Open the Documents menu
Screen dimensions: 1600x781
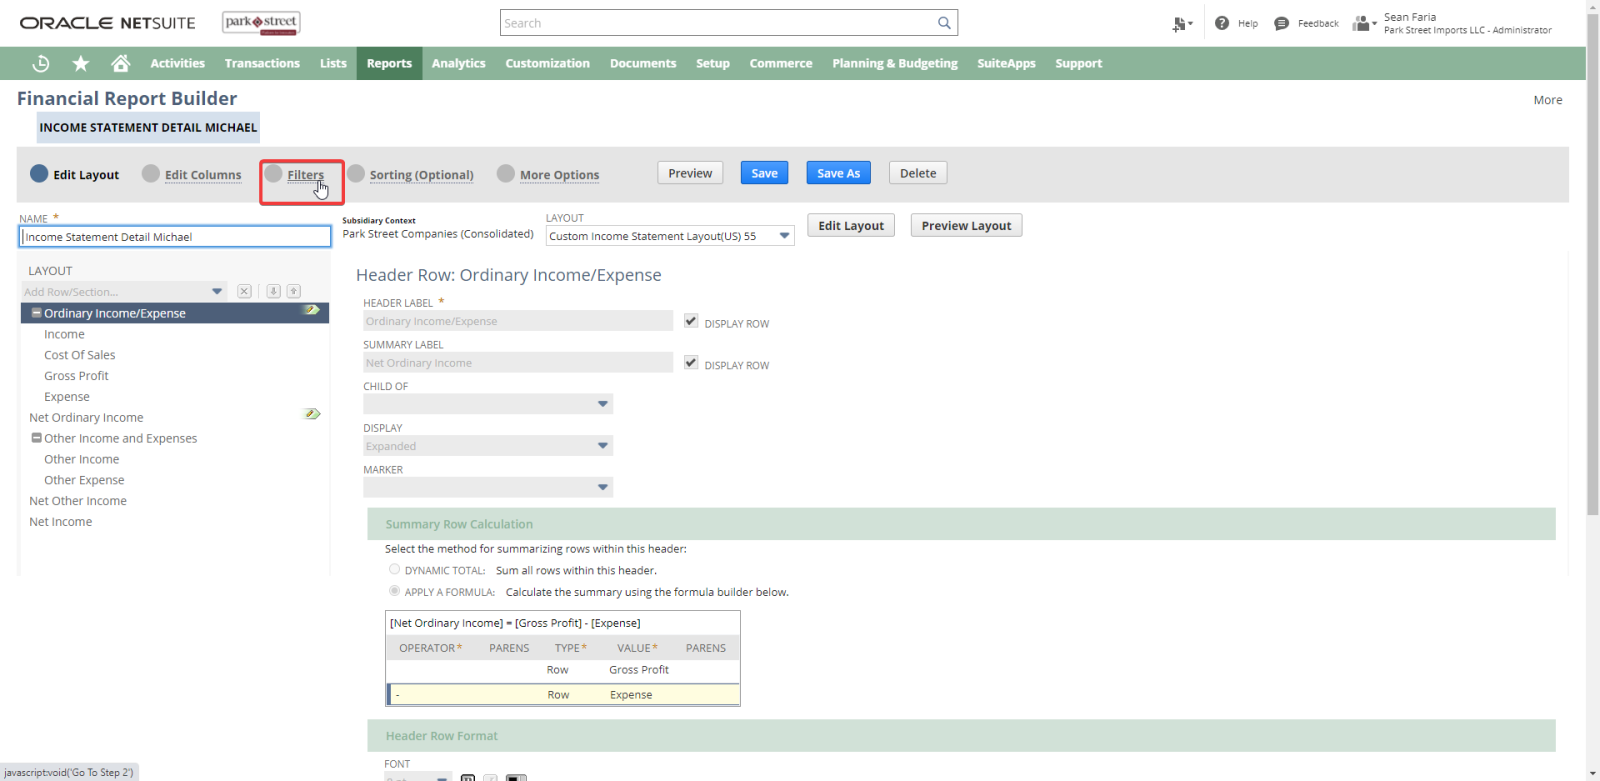click(x=643, y=63)
